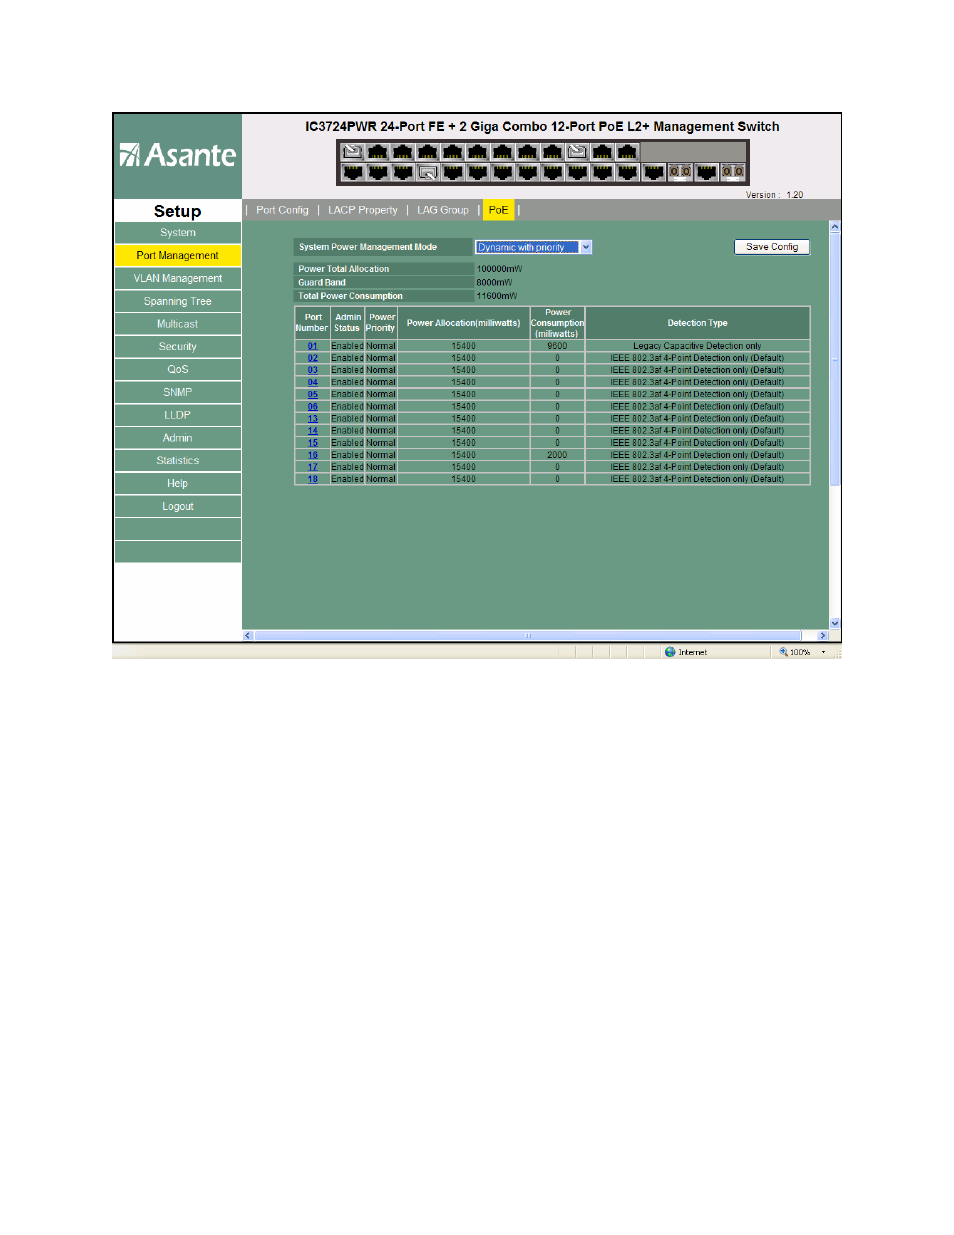Click the gigabit copper port between the SFP slots

click(x=706, y=172)
